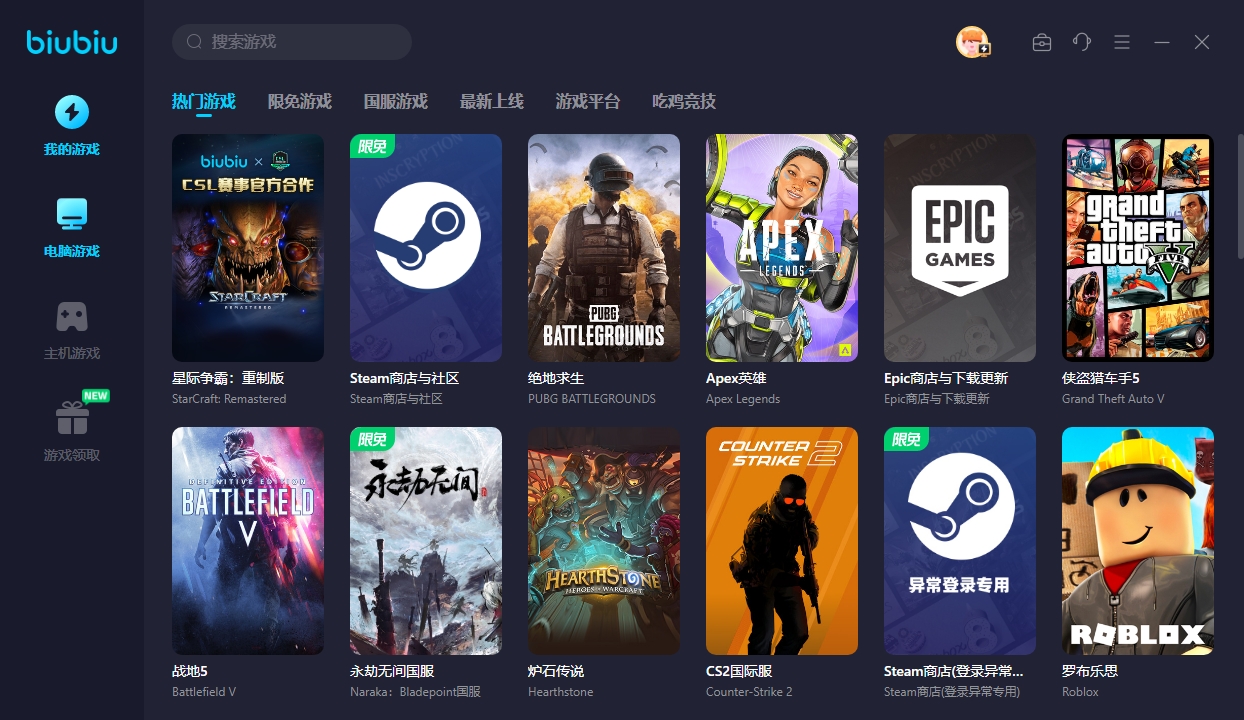Open console games gamepad icon
The height and width of the screenshot is (720, 1244).
[x=72, y=316]
